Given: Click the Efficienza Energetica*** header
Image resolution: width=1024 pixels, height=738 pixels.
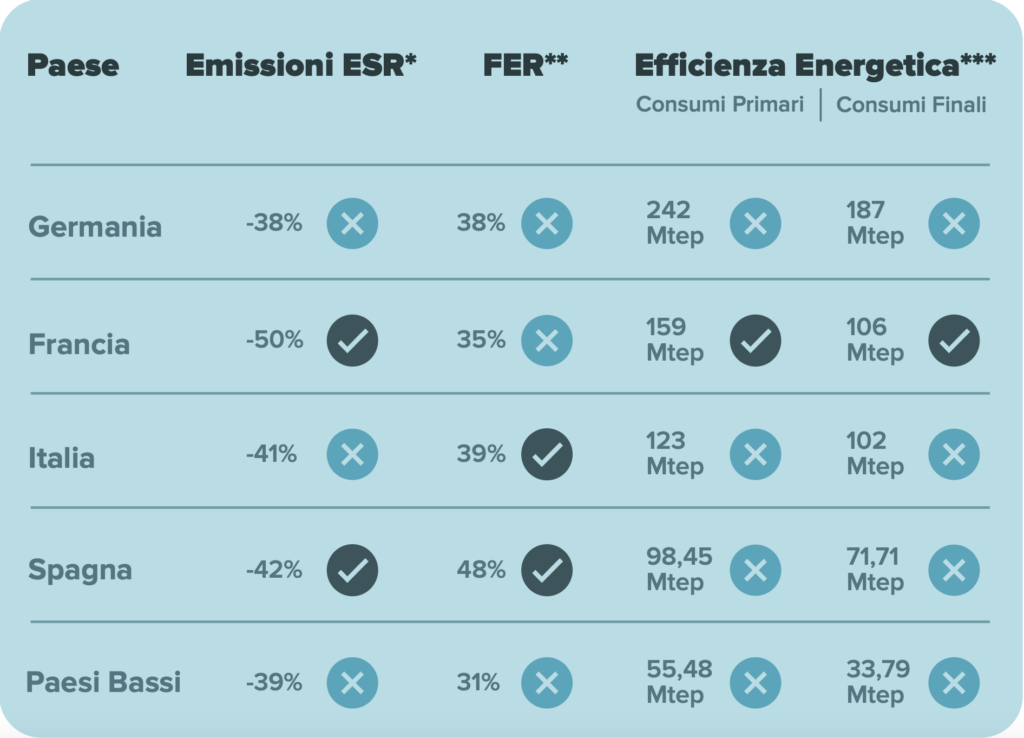Looking at the screenshot, I should [x=815, y=66].
